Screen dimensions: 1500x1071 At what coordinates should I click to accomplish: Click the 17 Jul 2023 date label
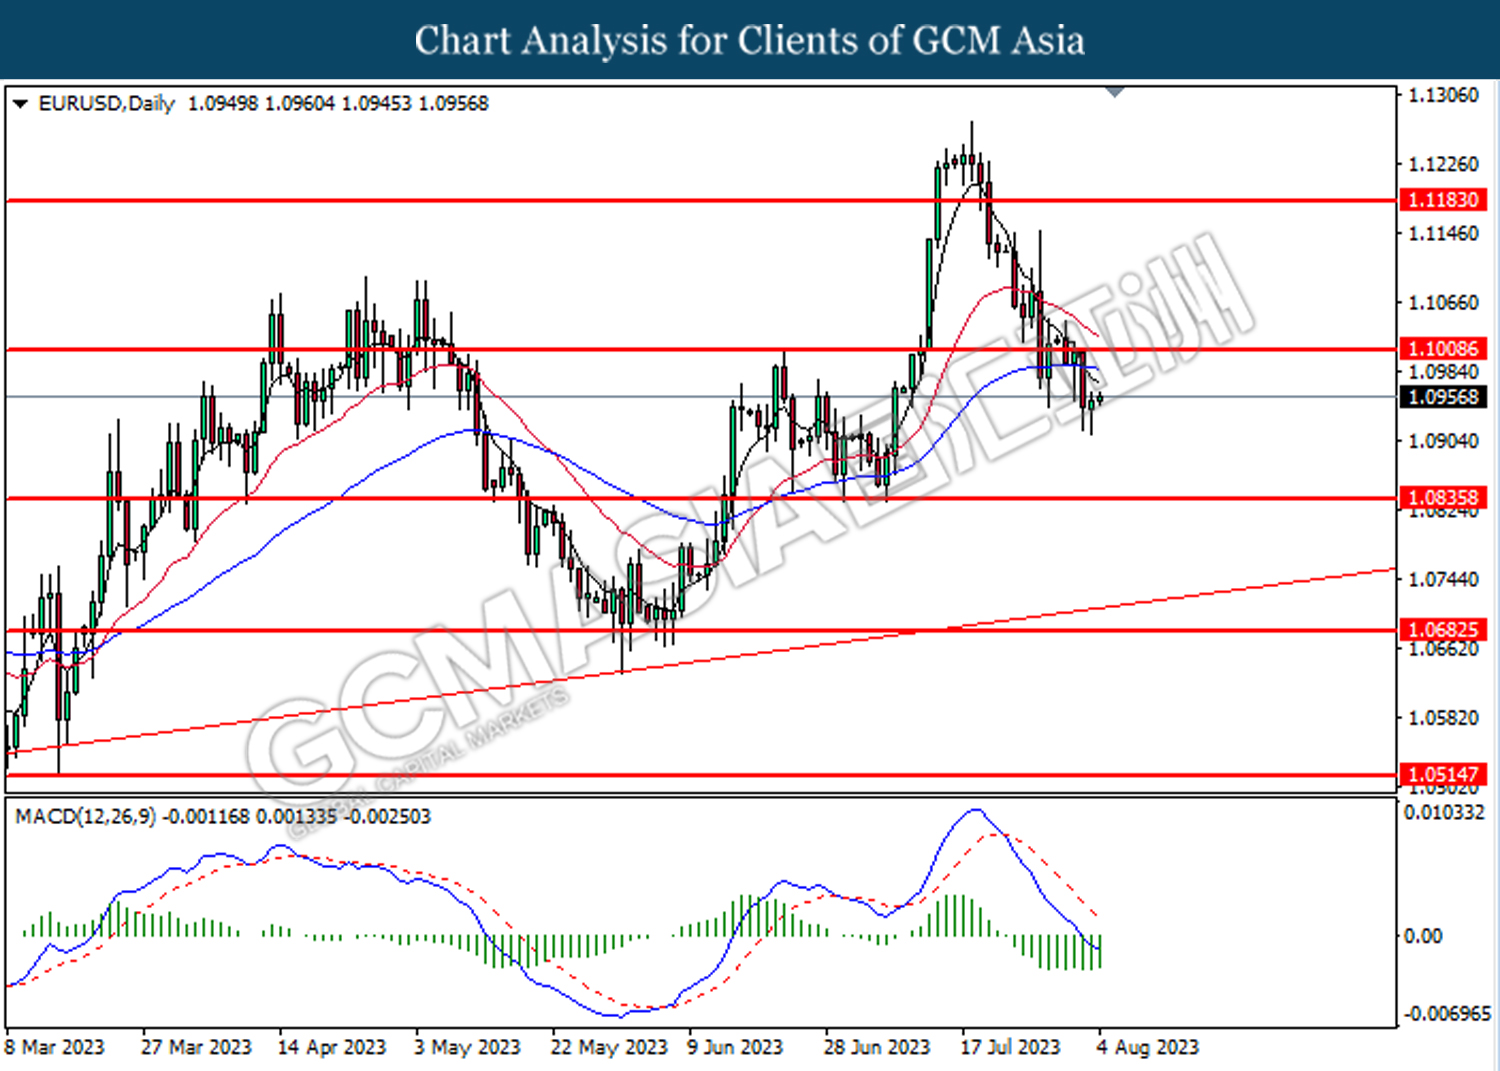[x=1010, y=1047]
